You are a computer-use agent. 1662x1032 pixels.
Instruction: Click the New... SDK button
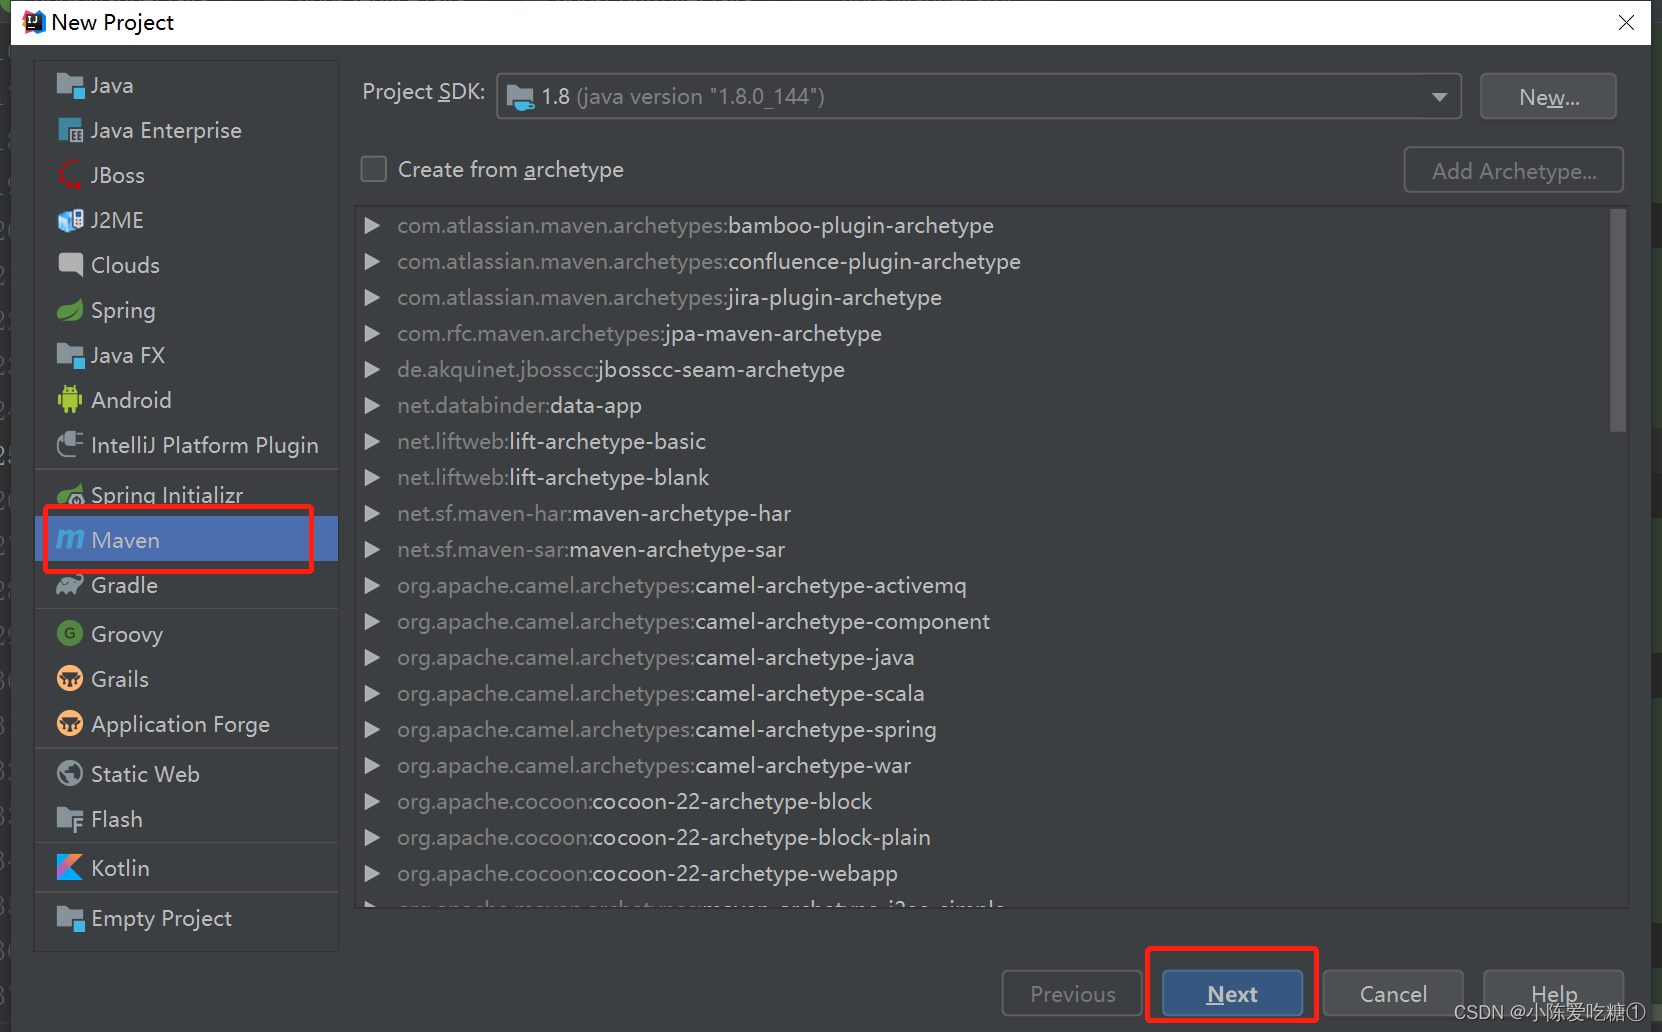coord(1548,97)
